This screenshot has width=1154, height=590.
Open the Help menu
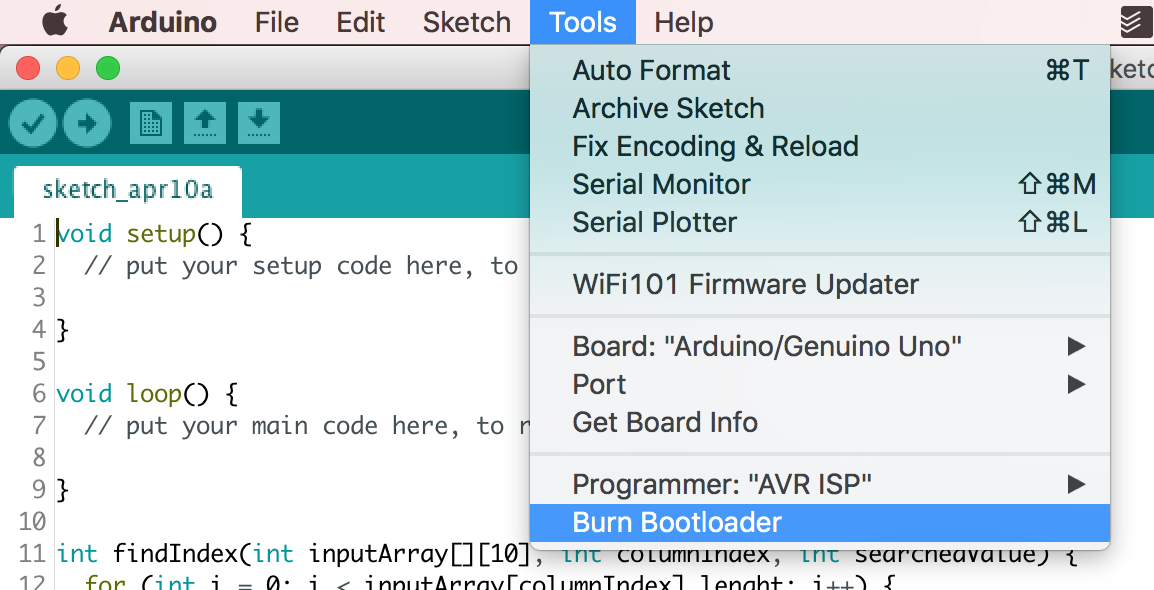point(684,22)
